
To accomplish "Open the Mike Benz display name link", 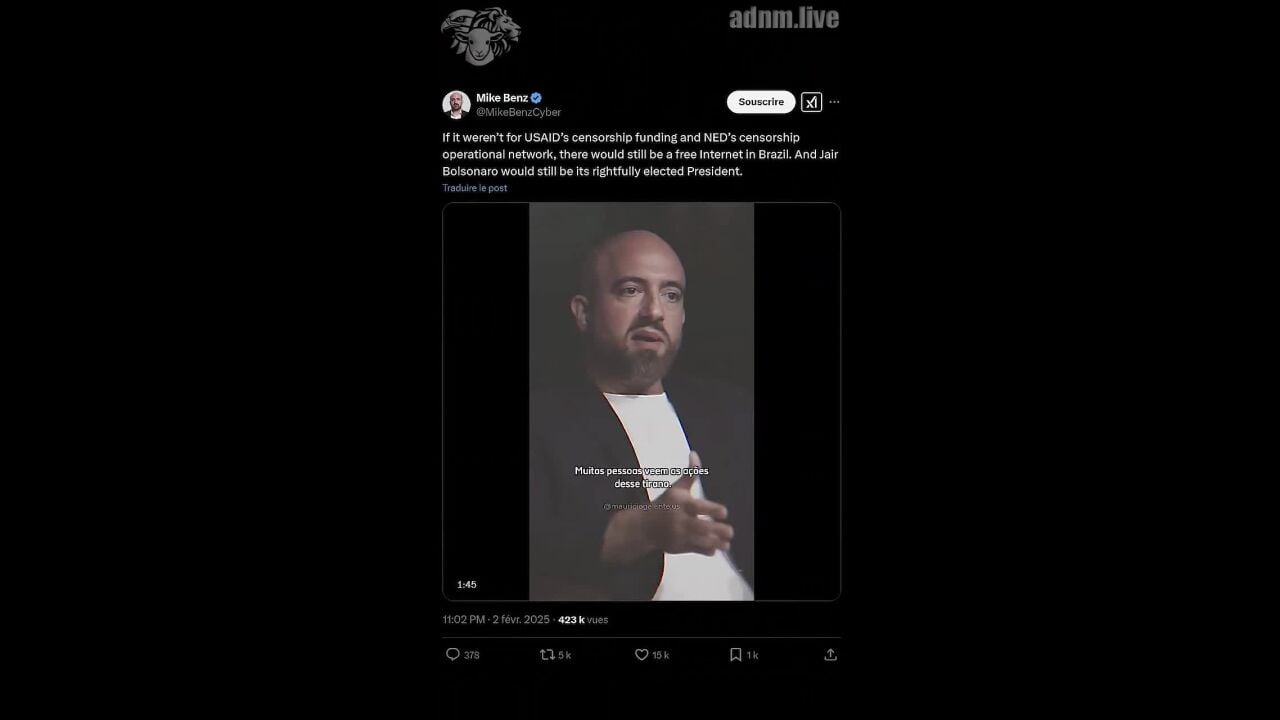I will 502,98.
